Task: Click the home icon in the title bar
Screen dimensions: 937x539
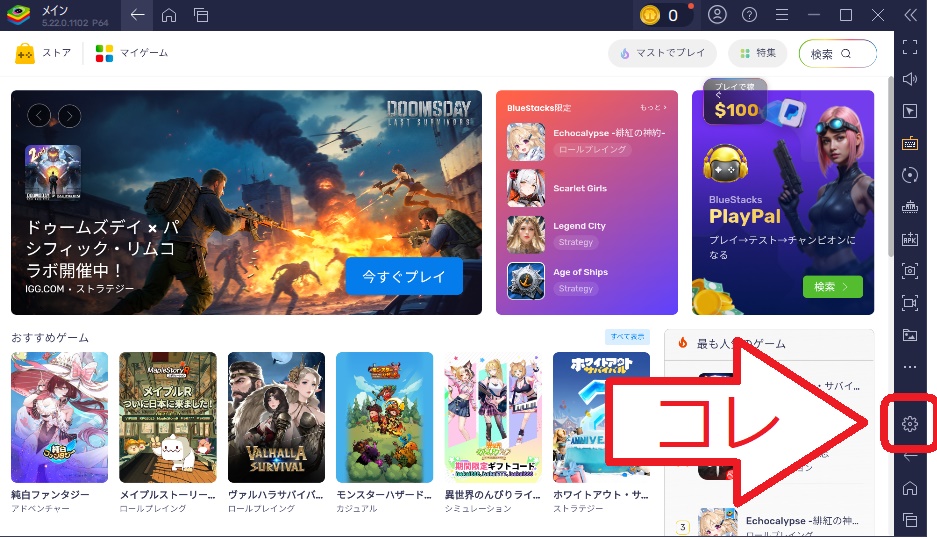Action: 169,15
